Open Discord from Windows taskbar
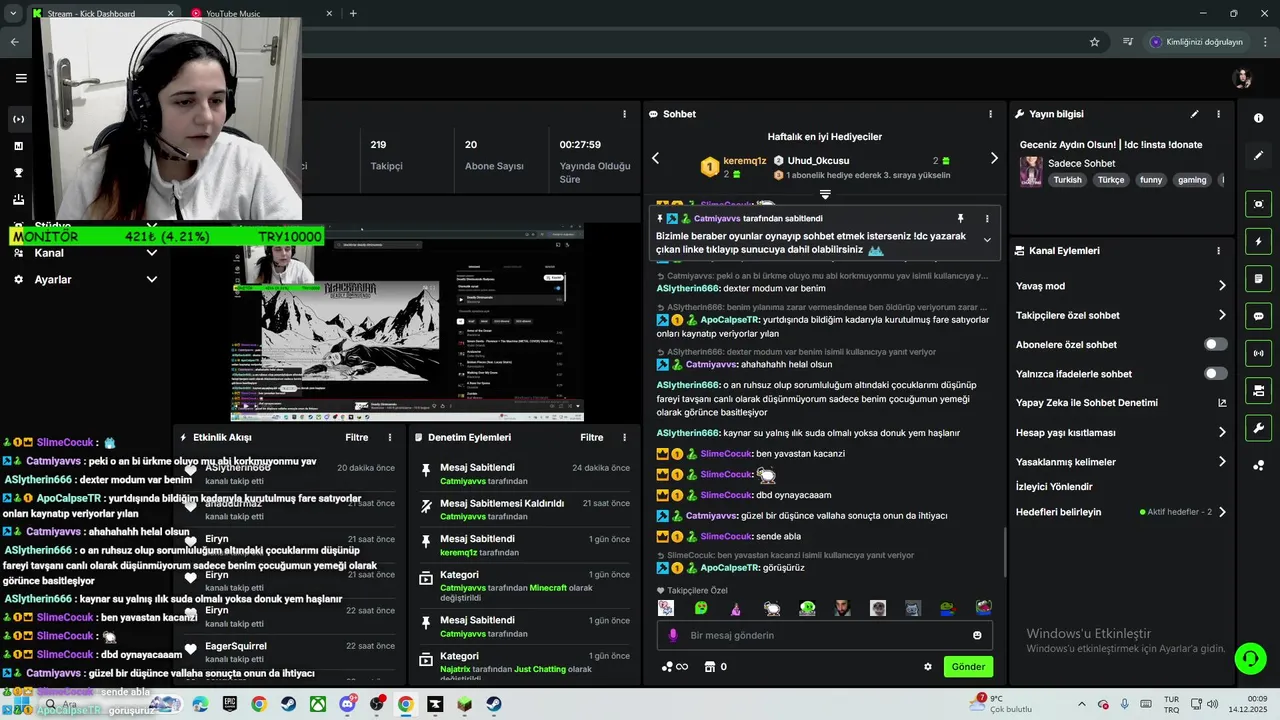This screenshot has width=1280, height=720. coord(347,704)
